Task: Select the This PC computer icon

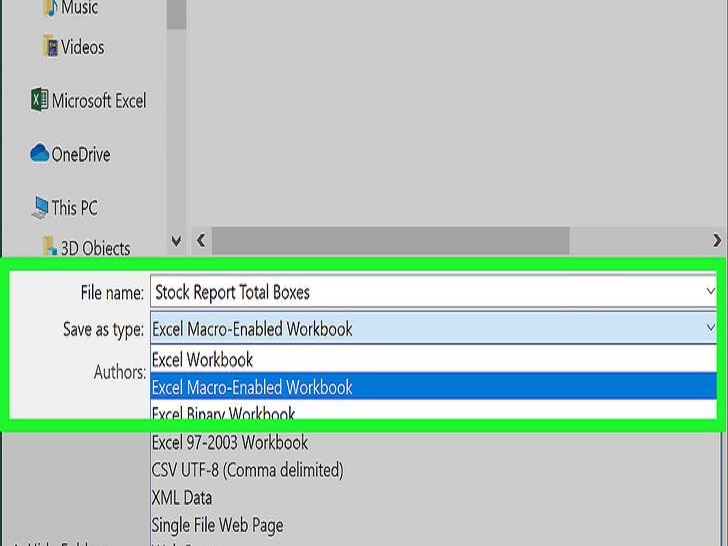Action: pyautogui.click(x=40, y=207)
